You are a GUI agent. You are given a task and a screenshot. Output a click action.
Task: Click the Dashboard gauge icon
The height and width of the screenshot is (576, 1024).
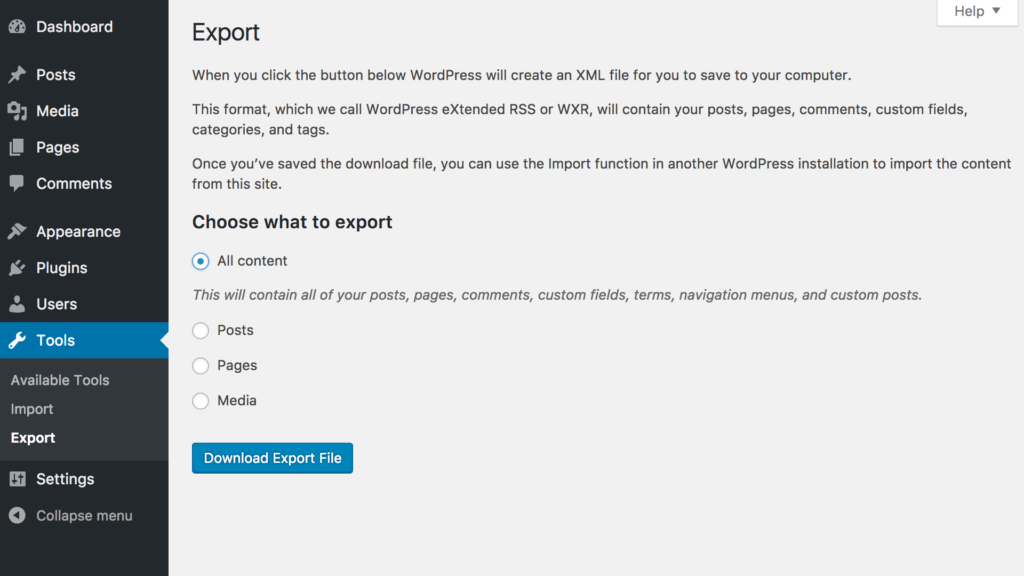pos(17,27)
